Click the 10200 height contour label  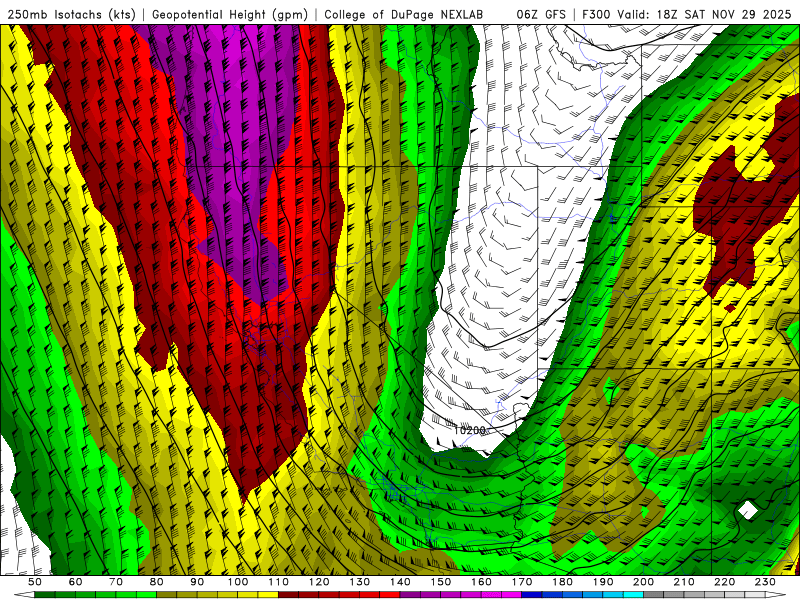469,430
